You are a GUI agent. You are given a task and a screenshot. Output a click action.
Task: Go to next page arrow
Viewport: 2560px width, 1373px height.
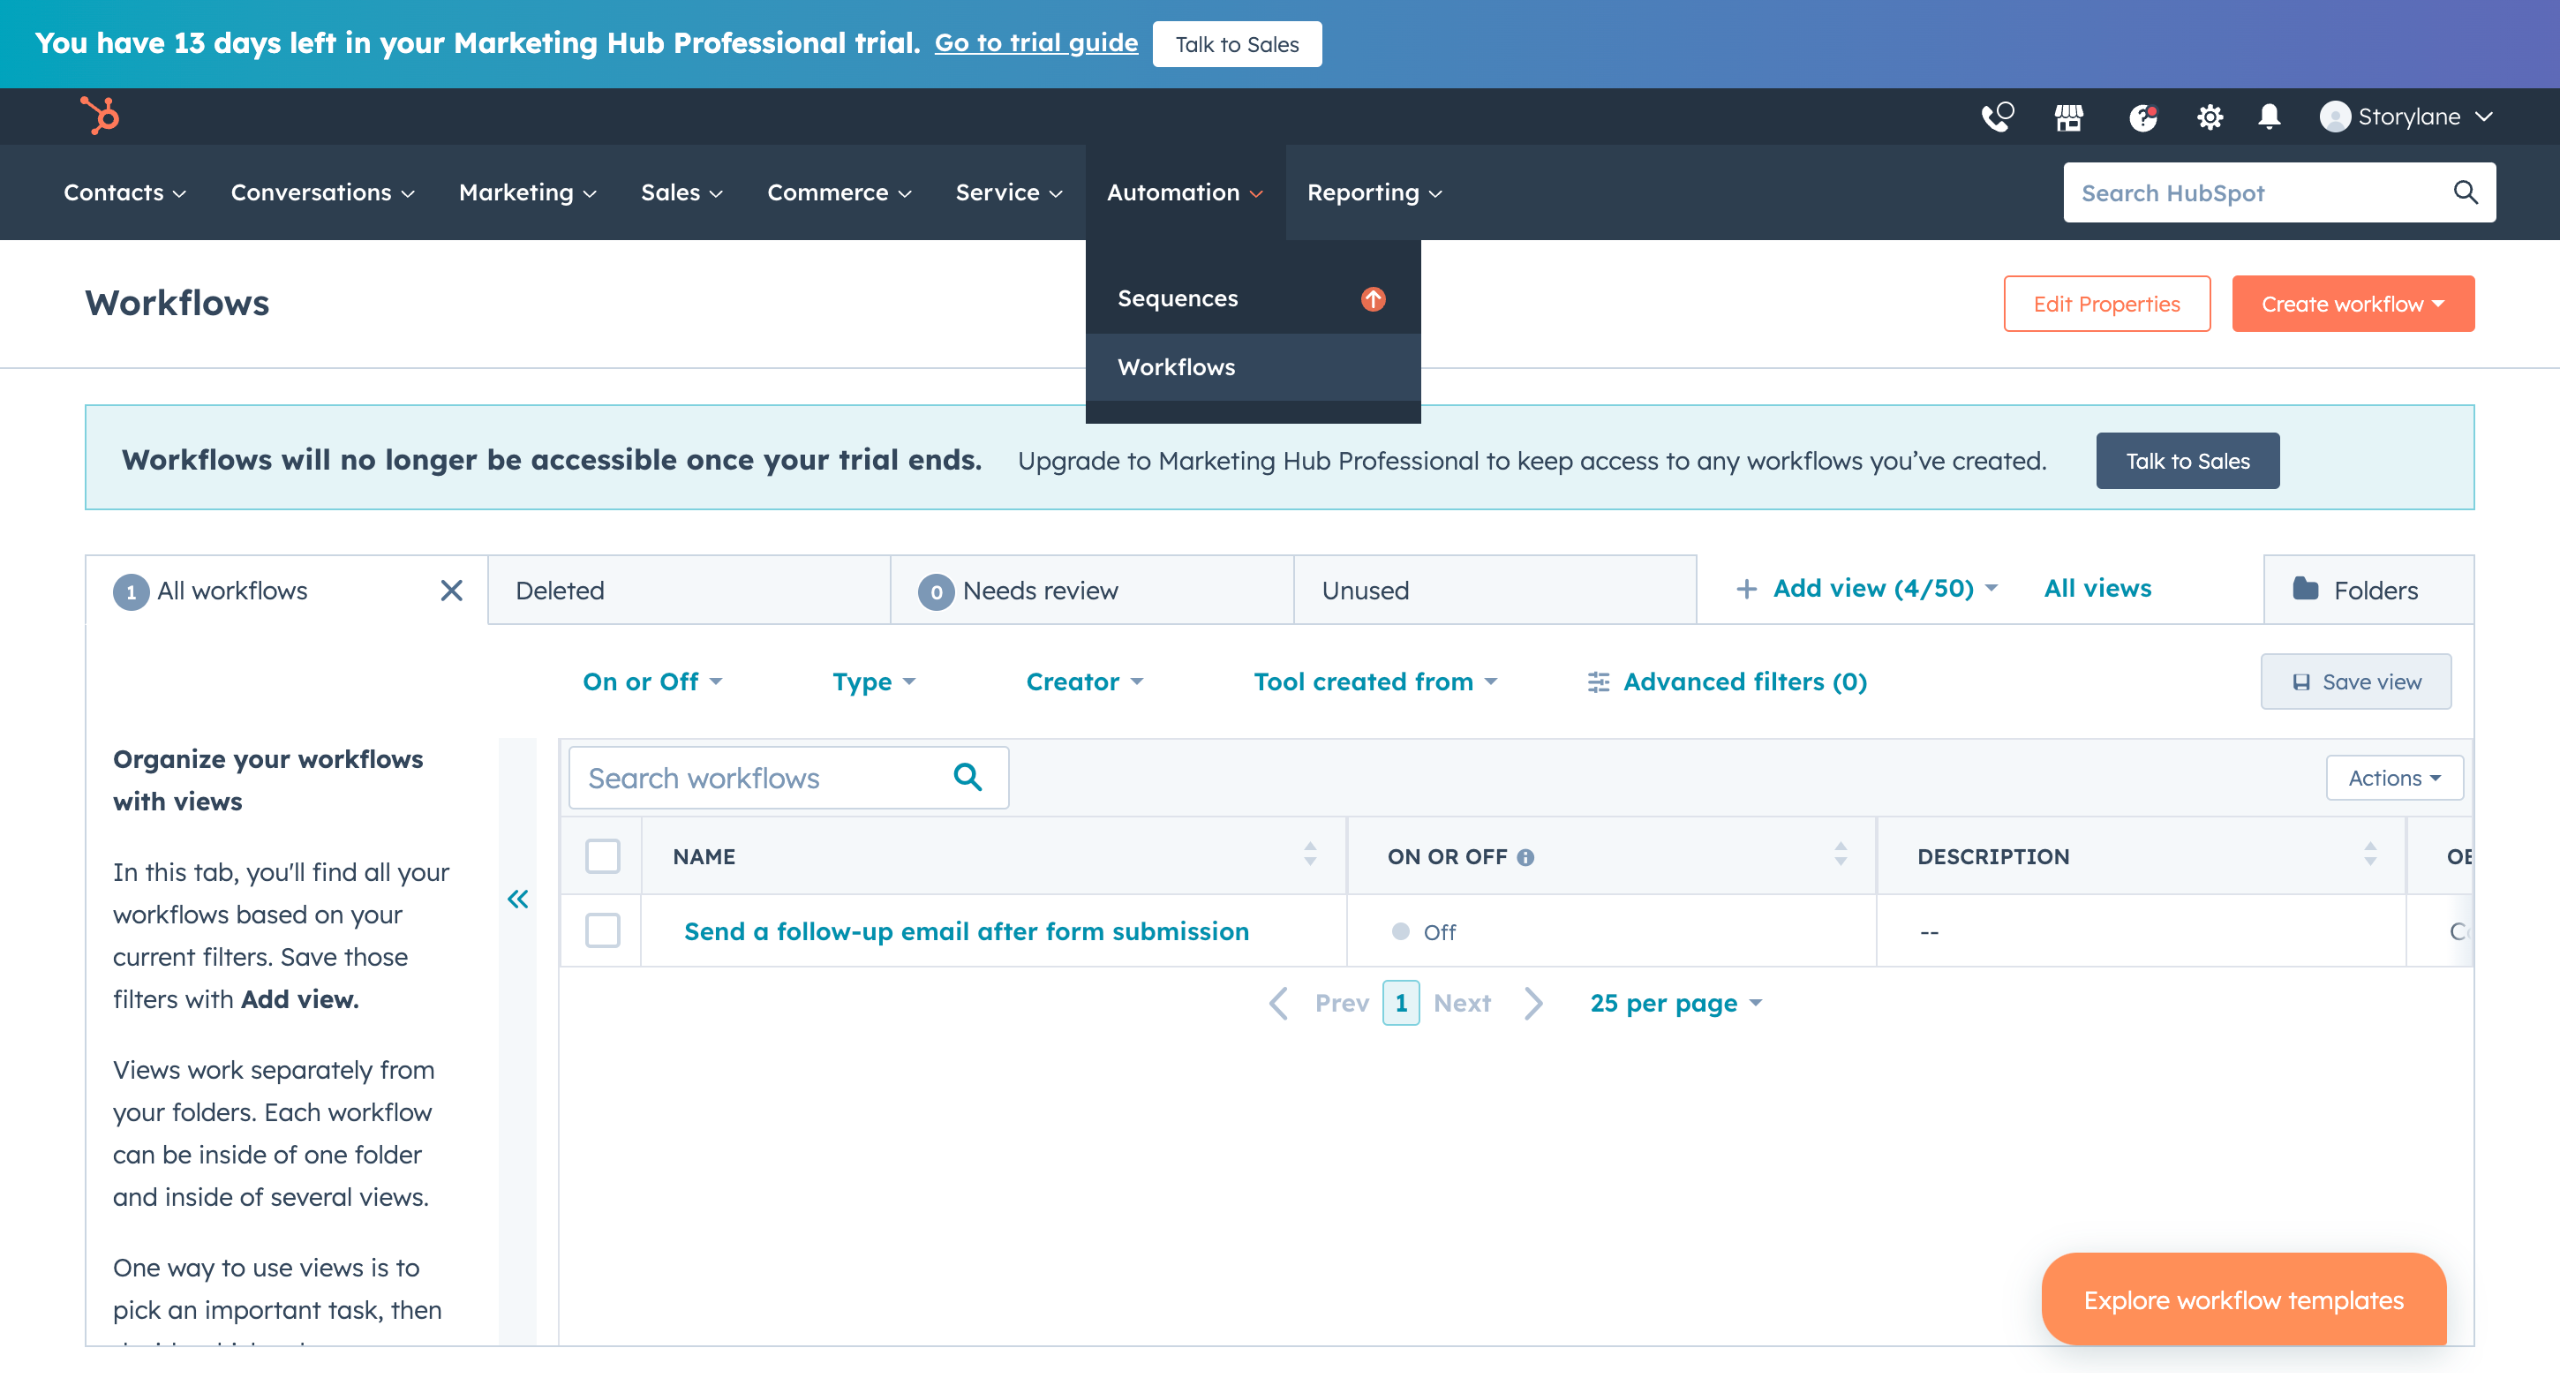(x=1533, y=1003)
